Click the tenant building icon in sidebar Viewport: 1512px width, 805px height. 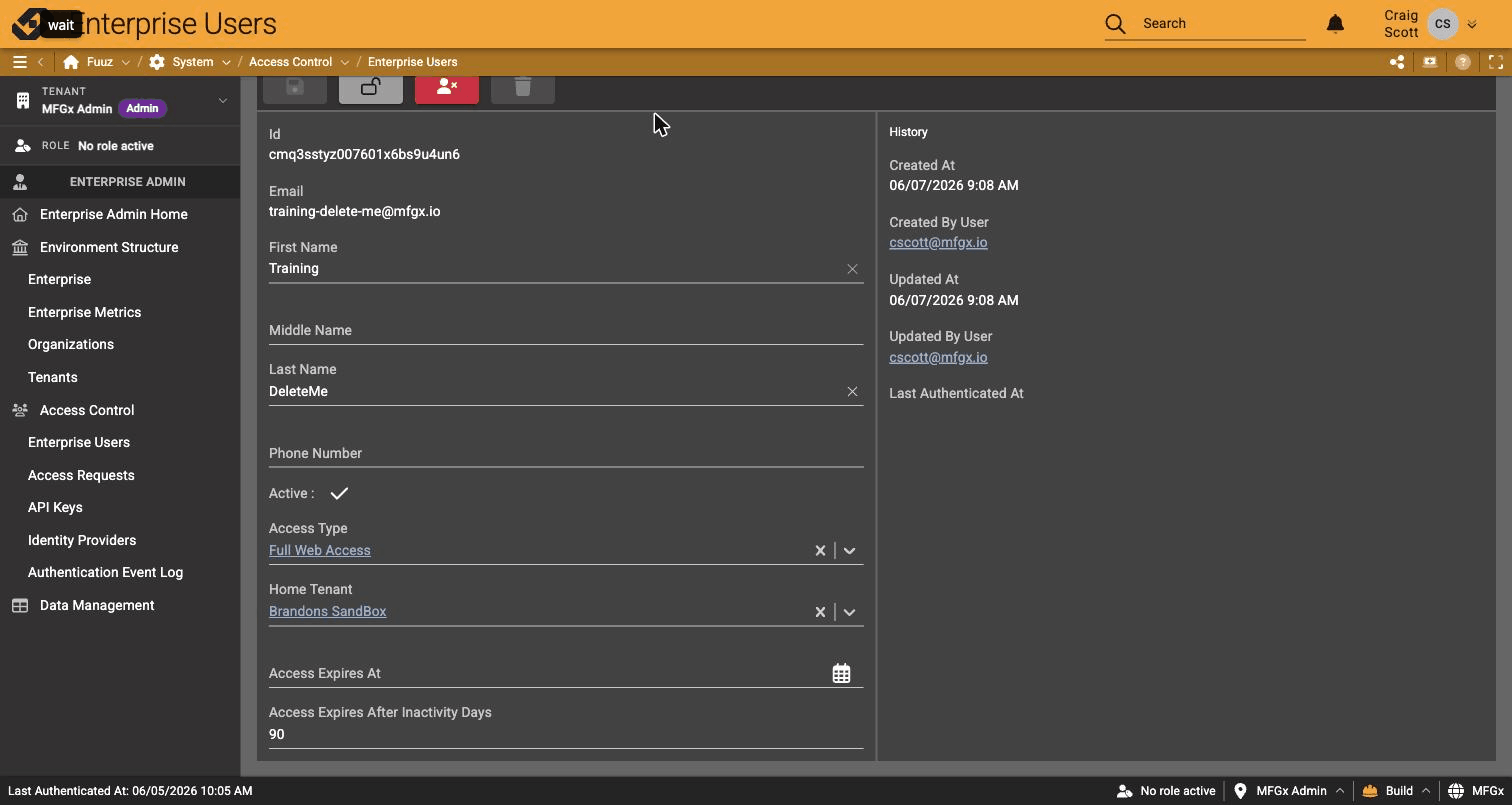click(22, 100)
